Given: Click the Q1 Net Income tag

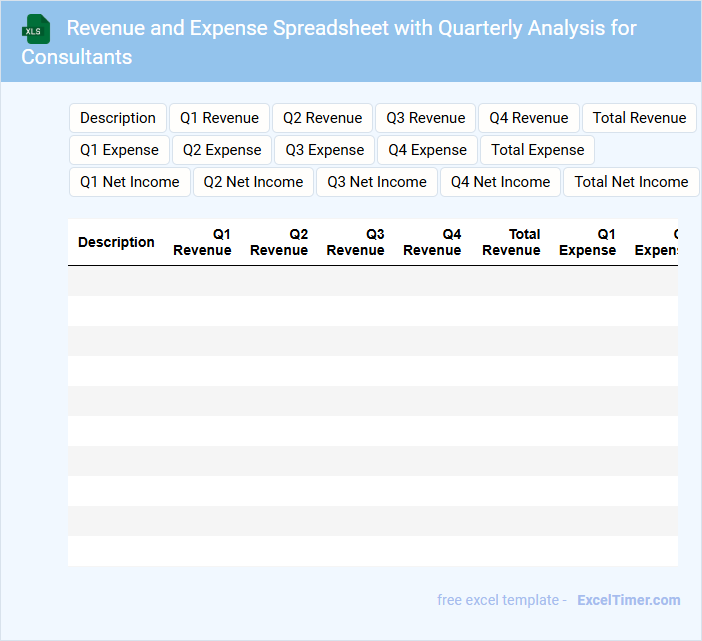Looking at the screenshot, I should click(x=130, y=182).
